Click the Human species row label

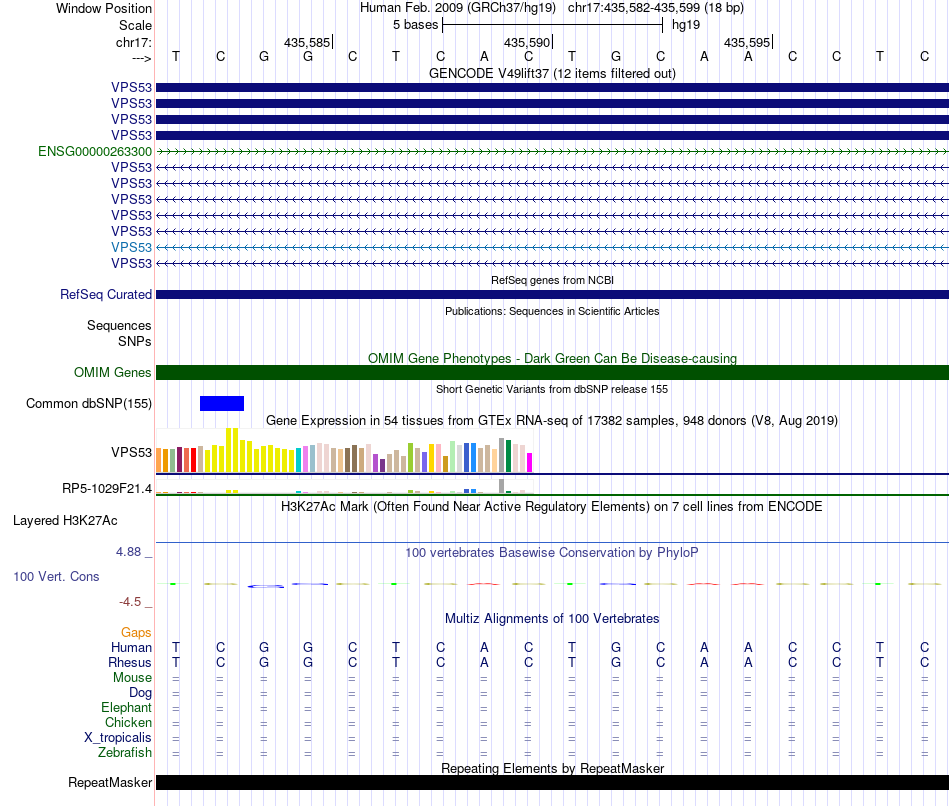coord(131,647)
